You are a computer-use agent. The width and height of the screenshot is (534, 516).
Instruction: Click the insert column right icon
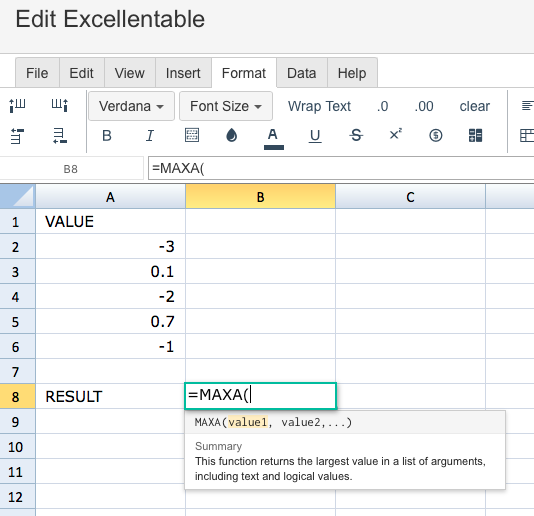(60, 105)
